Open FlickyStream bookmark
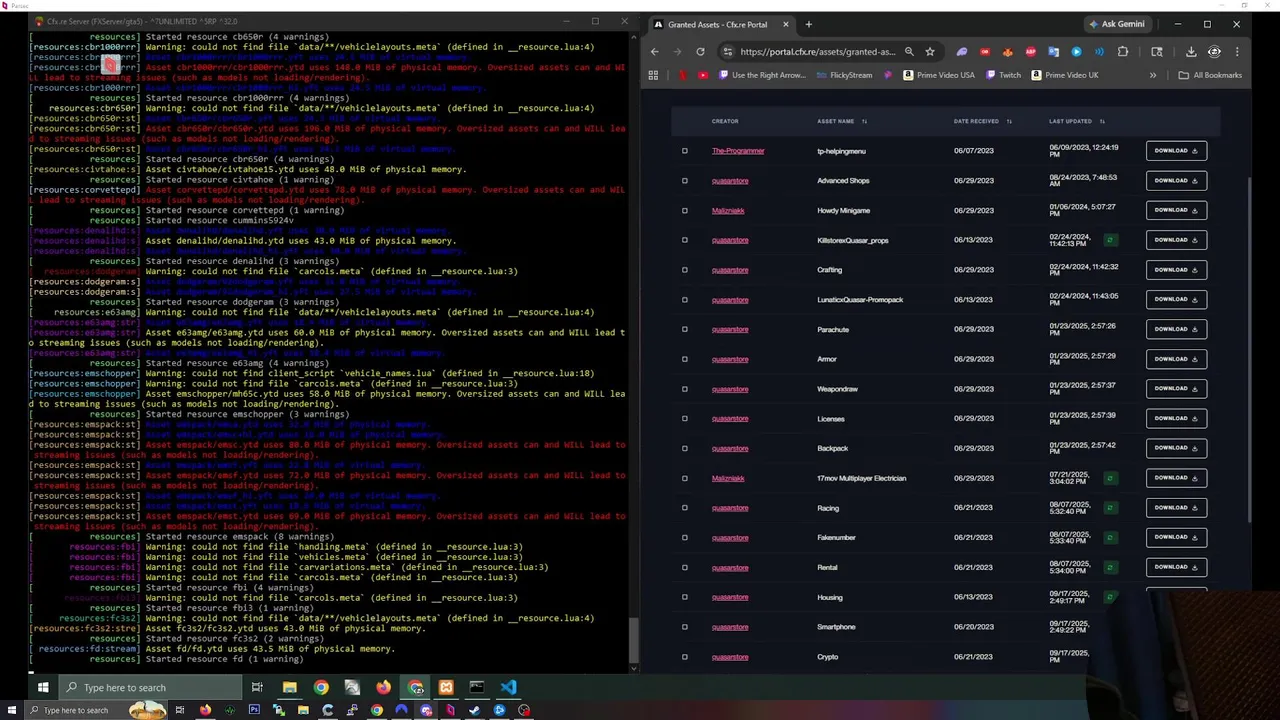The width and height of the screenshot is (1280, 720). coord(844,75)
